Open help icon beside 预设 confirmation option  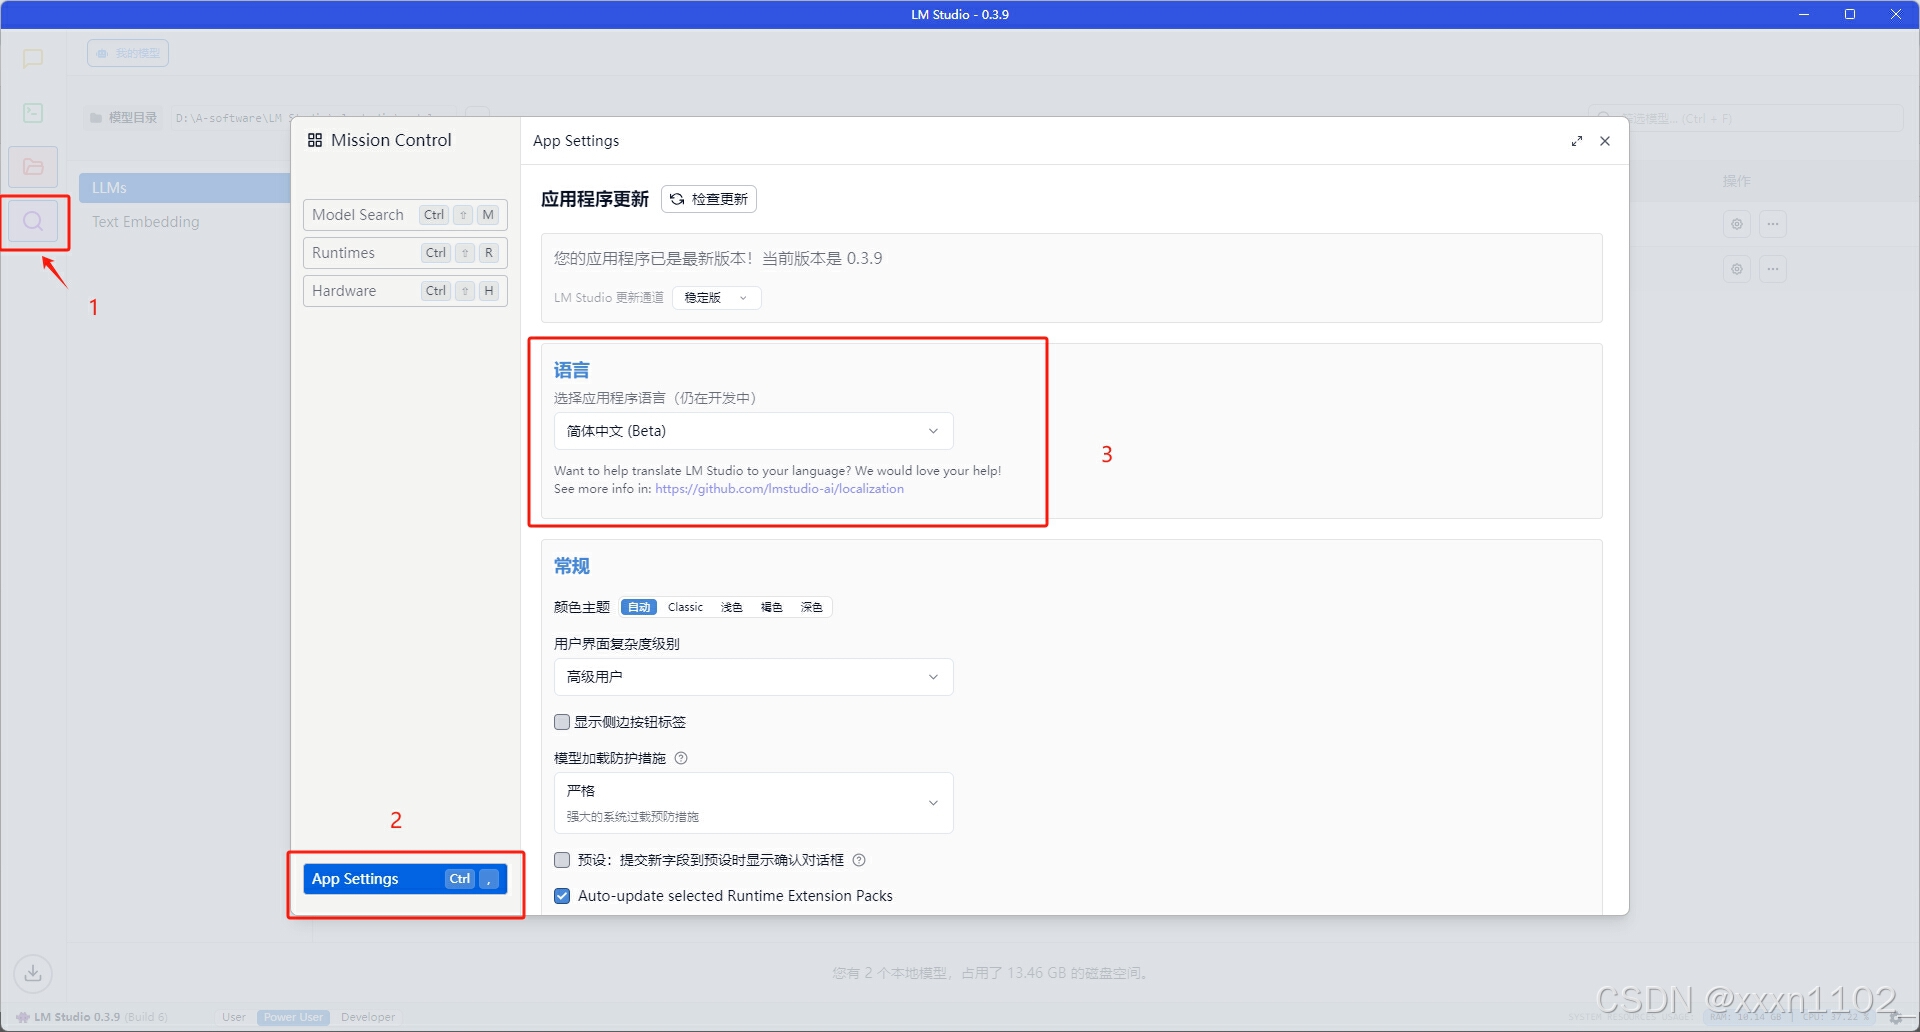click(859, 860)
